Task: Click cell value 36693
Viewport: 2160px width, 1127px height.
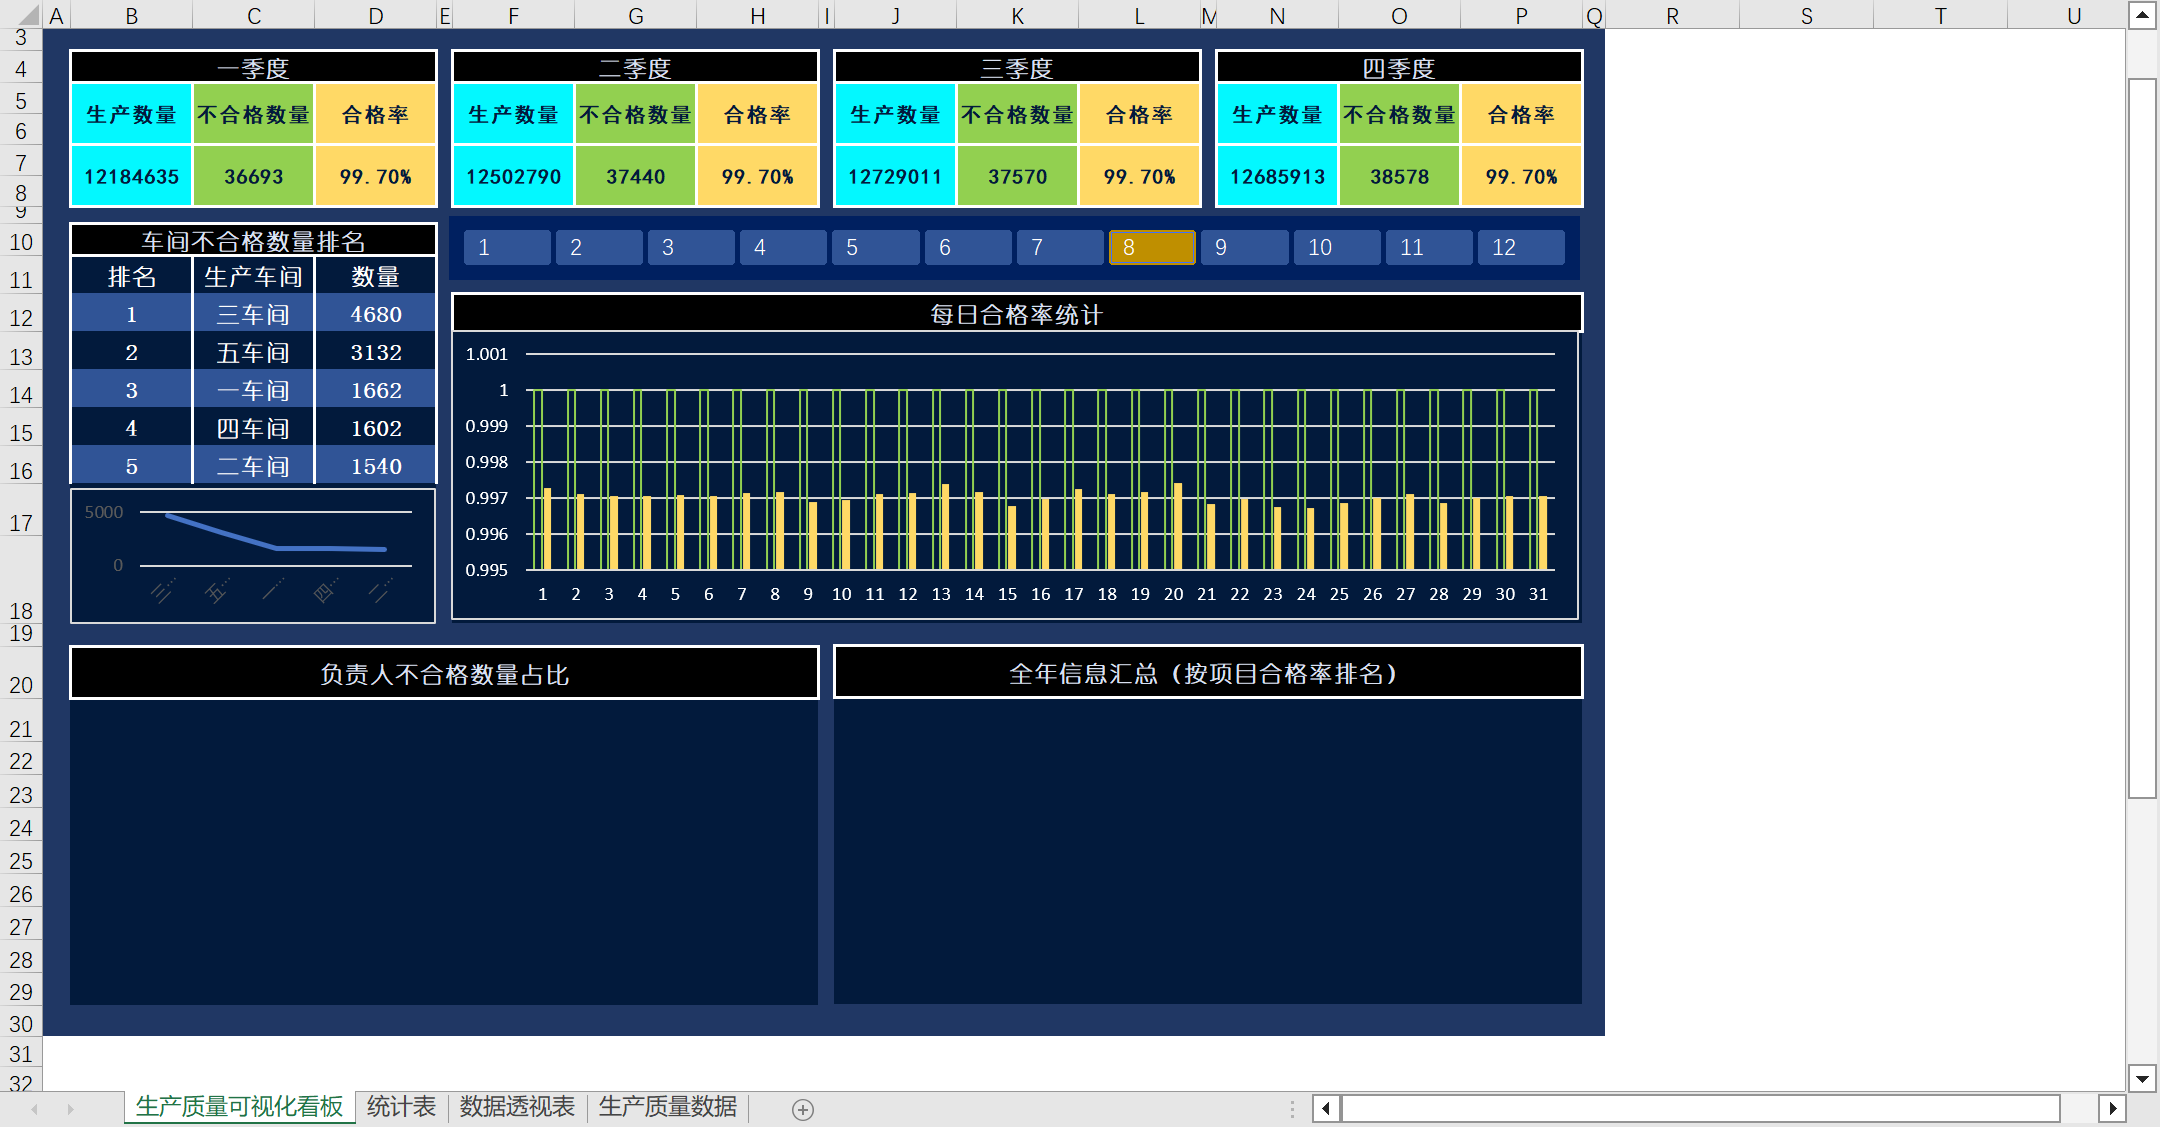Action: [x=253, y=177]
